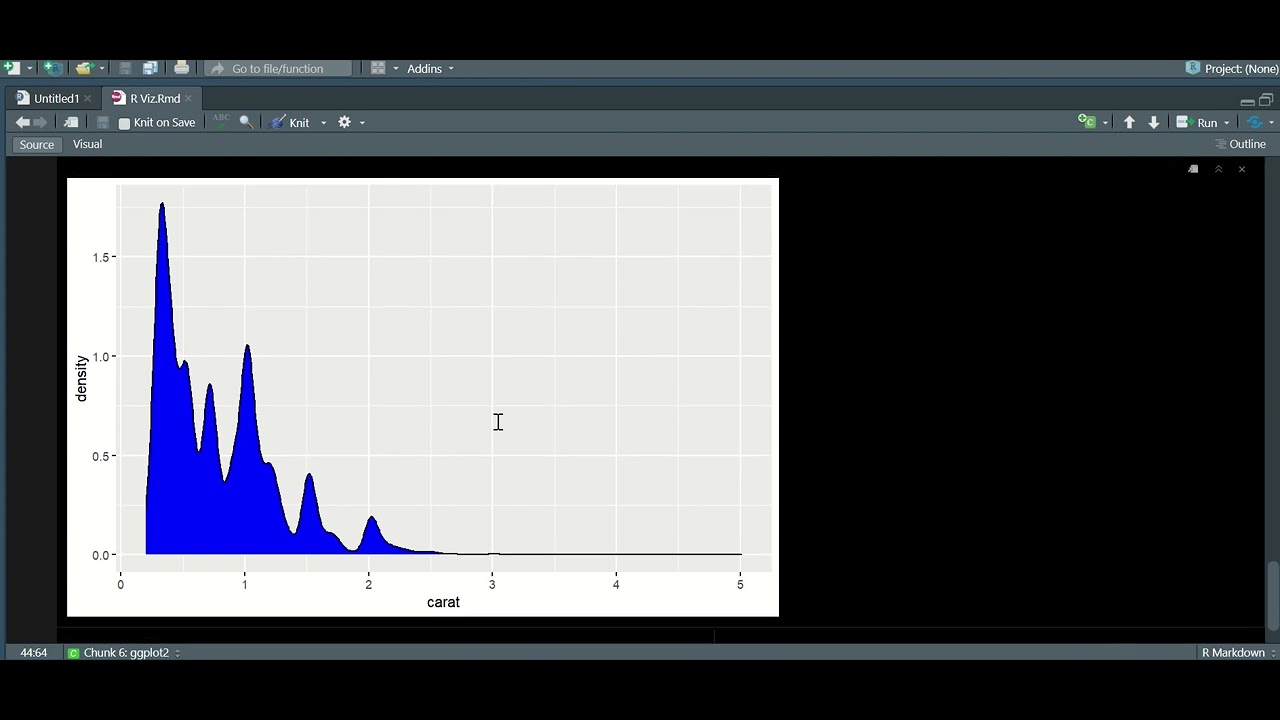Image resolution: width=1280 pixels, height=720 pixels.
Task: Switch to the Untitled1 tab
Action: [x=56, y=98]
